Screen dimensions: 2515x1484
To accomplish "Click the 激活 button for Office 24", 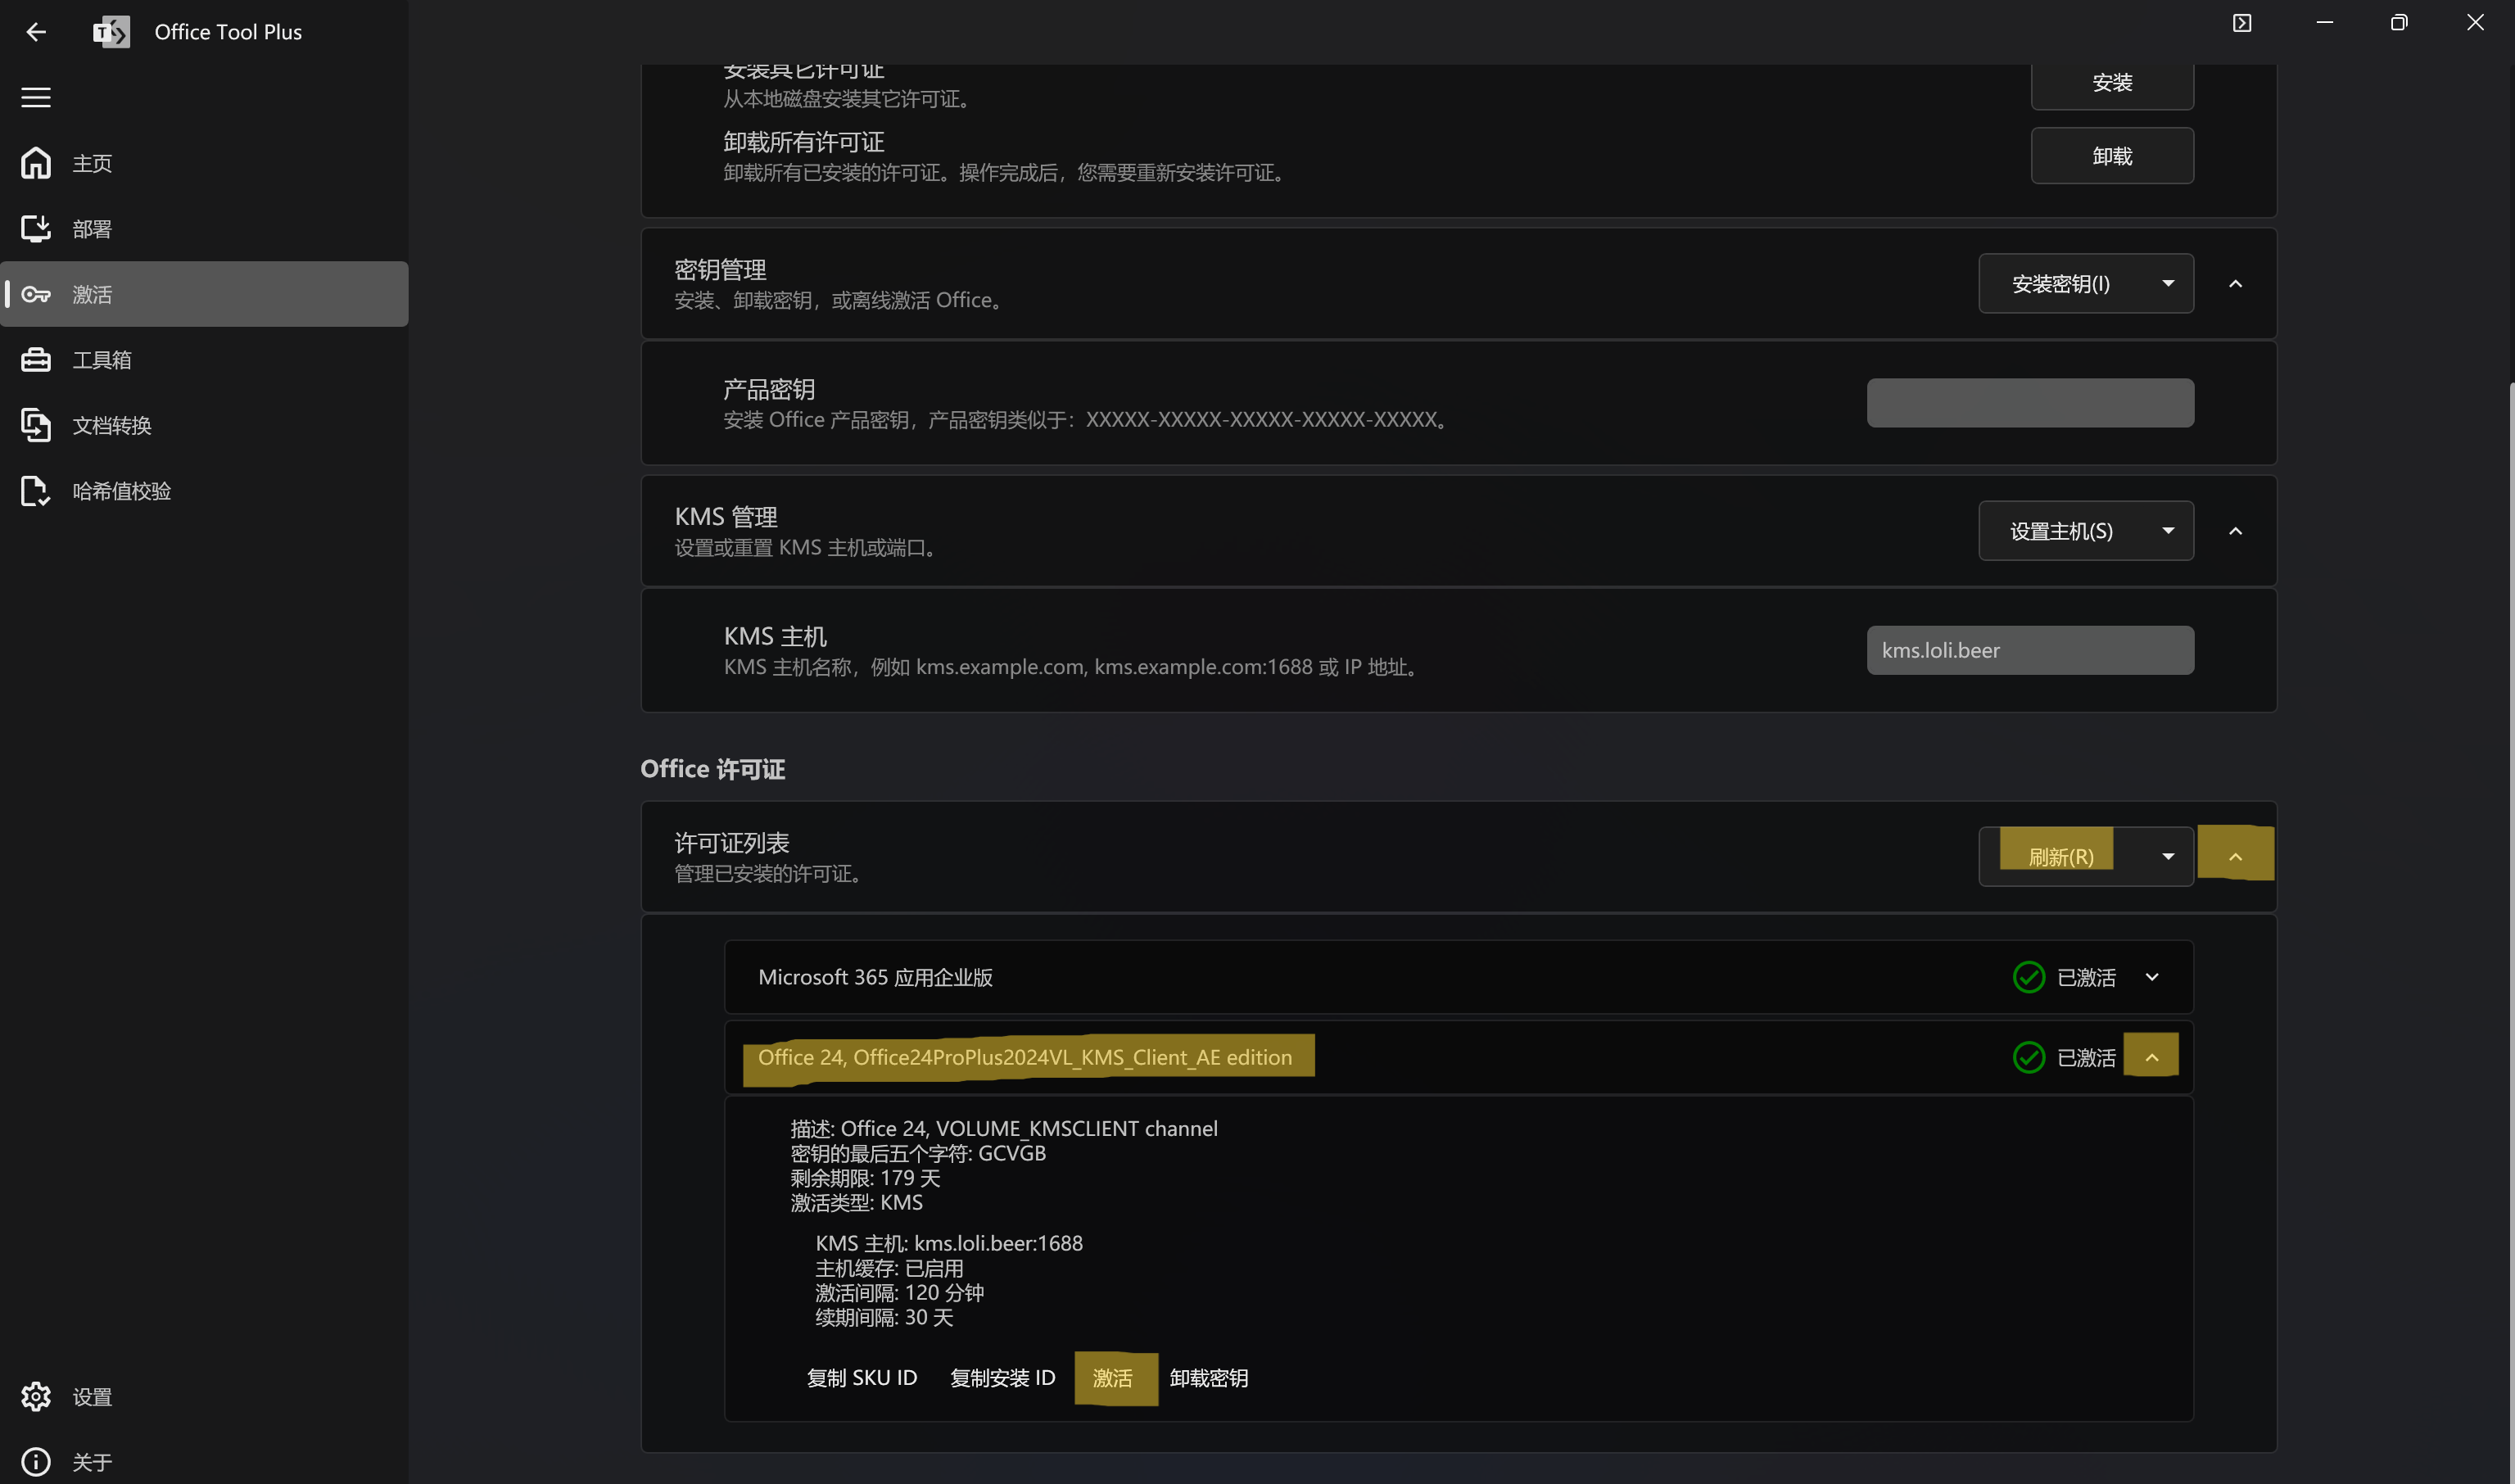I will [x=1116, y=1378].
